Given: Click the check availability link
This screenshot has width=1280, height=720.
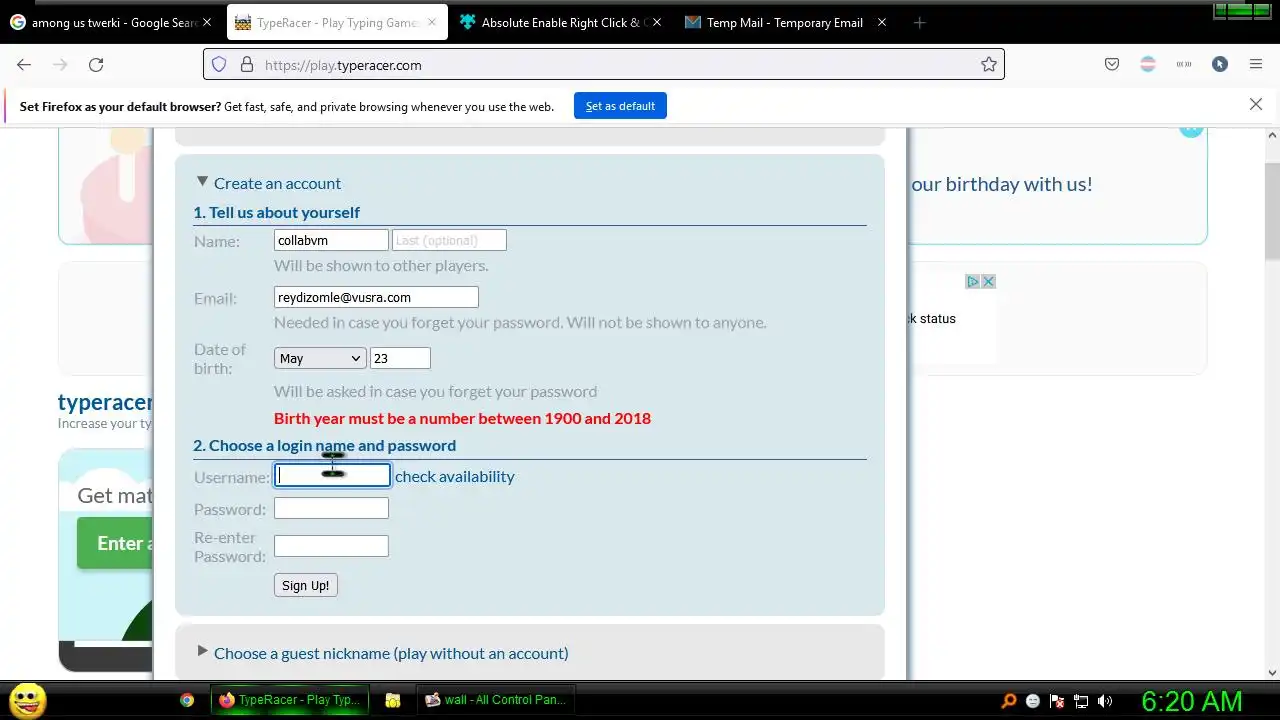Looking at the screenshot, I should click(455, 476).
